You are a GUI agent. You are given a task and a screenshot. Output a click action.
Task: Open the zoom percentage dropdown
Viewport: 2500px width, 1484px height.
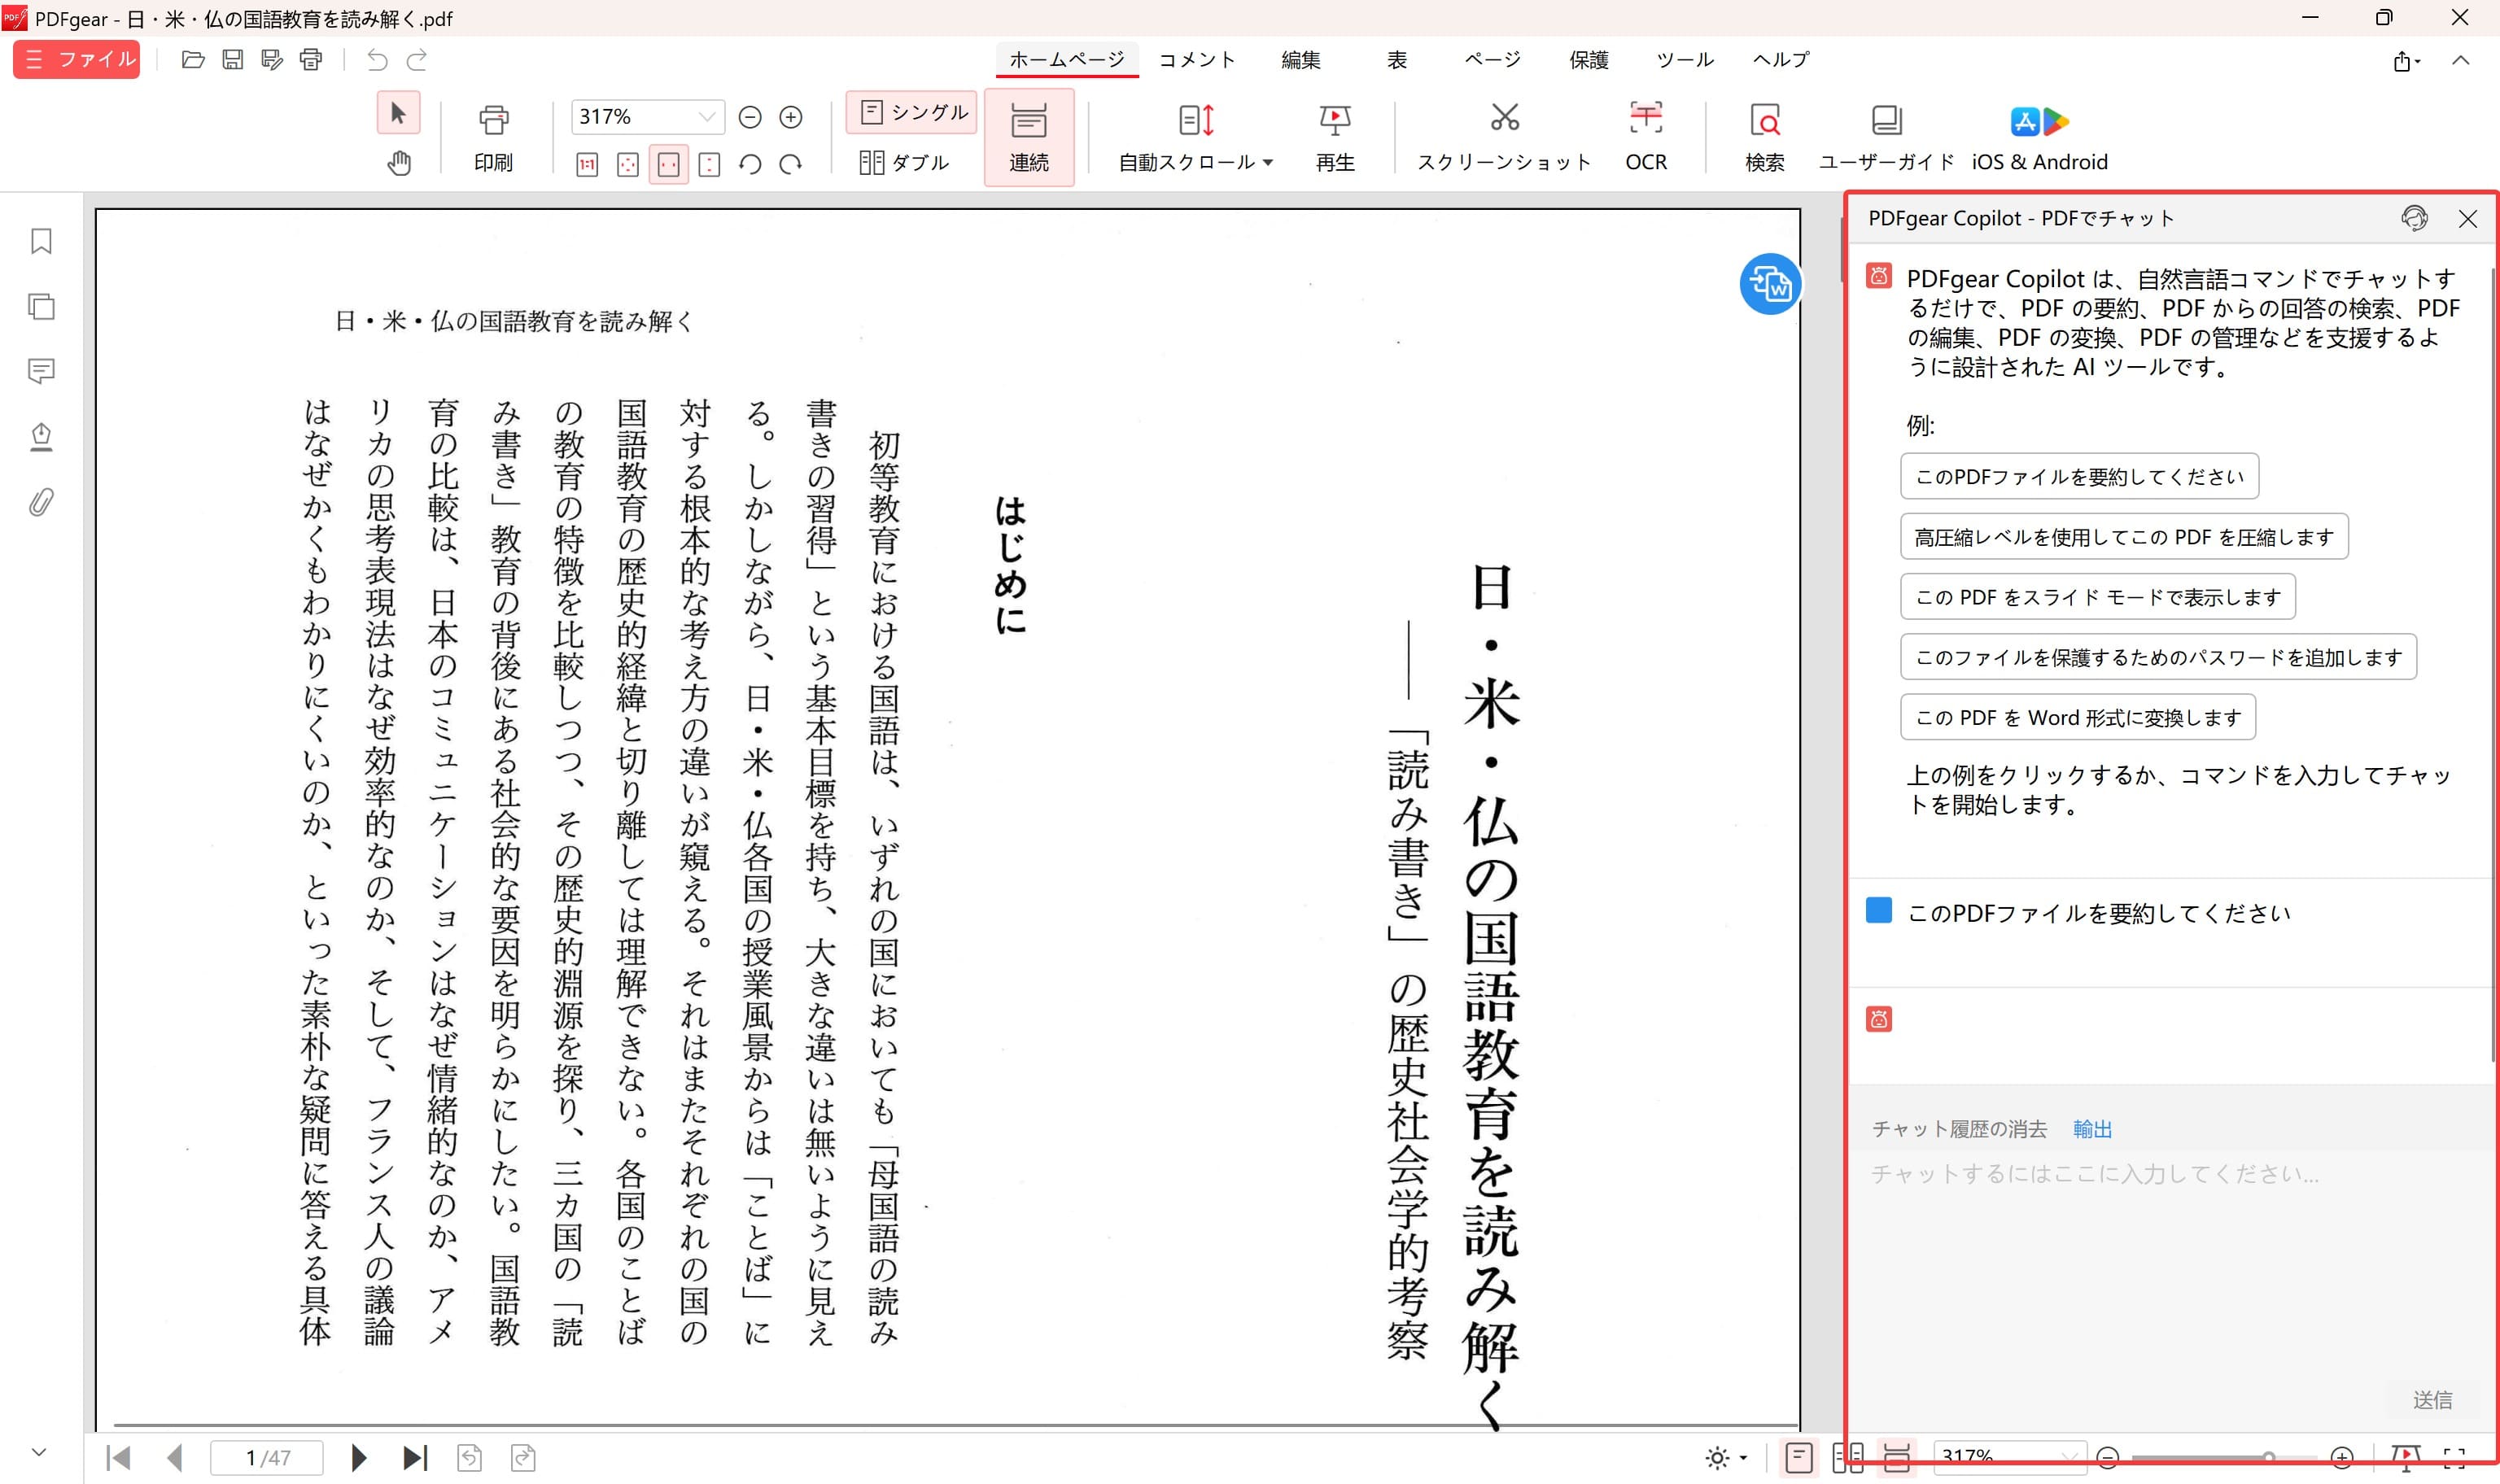coord(706,117)
